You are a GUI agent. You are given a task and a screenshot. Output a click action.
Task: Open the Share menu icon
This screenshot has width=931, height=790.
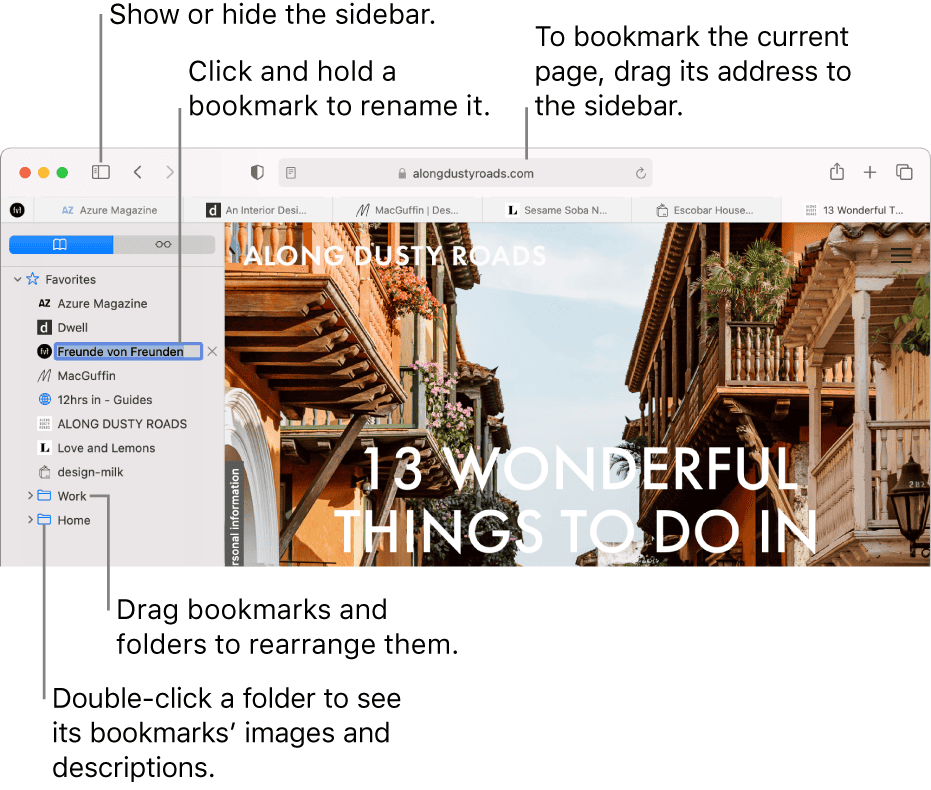837,172
